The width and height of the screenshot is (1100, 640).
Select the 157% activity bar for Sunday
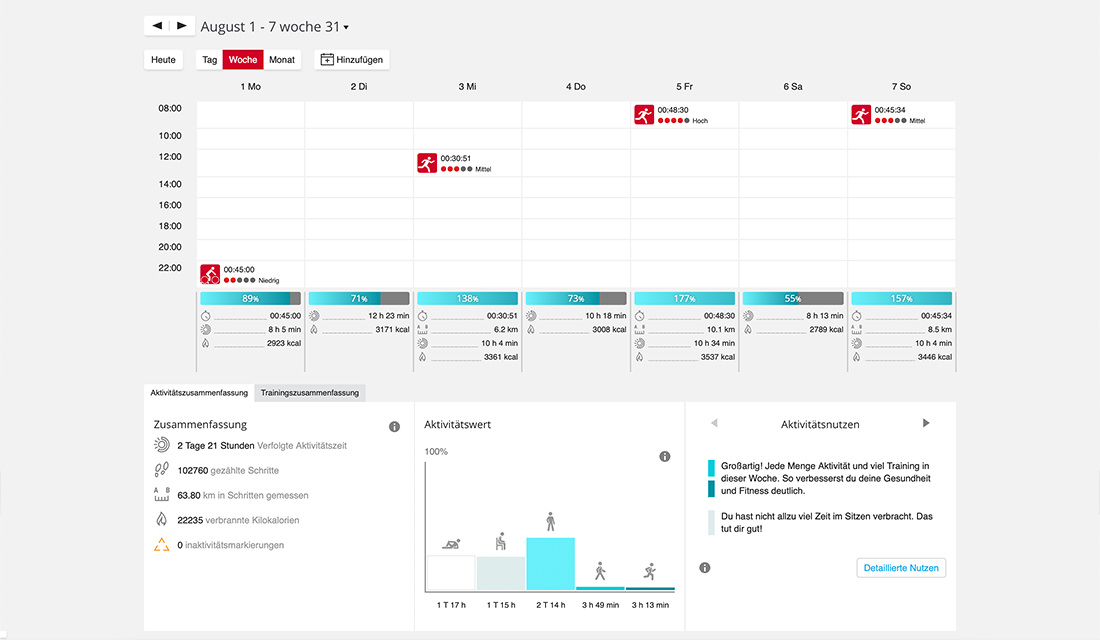[x=901, y=298]
